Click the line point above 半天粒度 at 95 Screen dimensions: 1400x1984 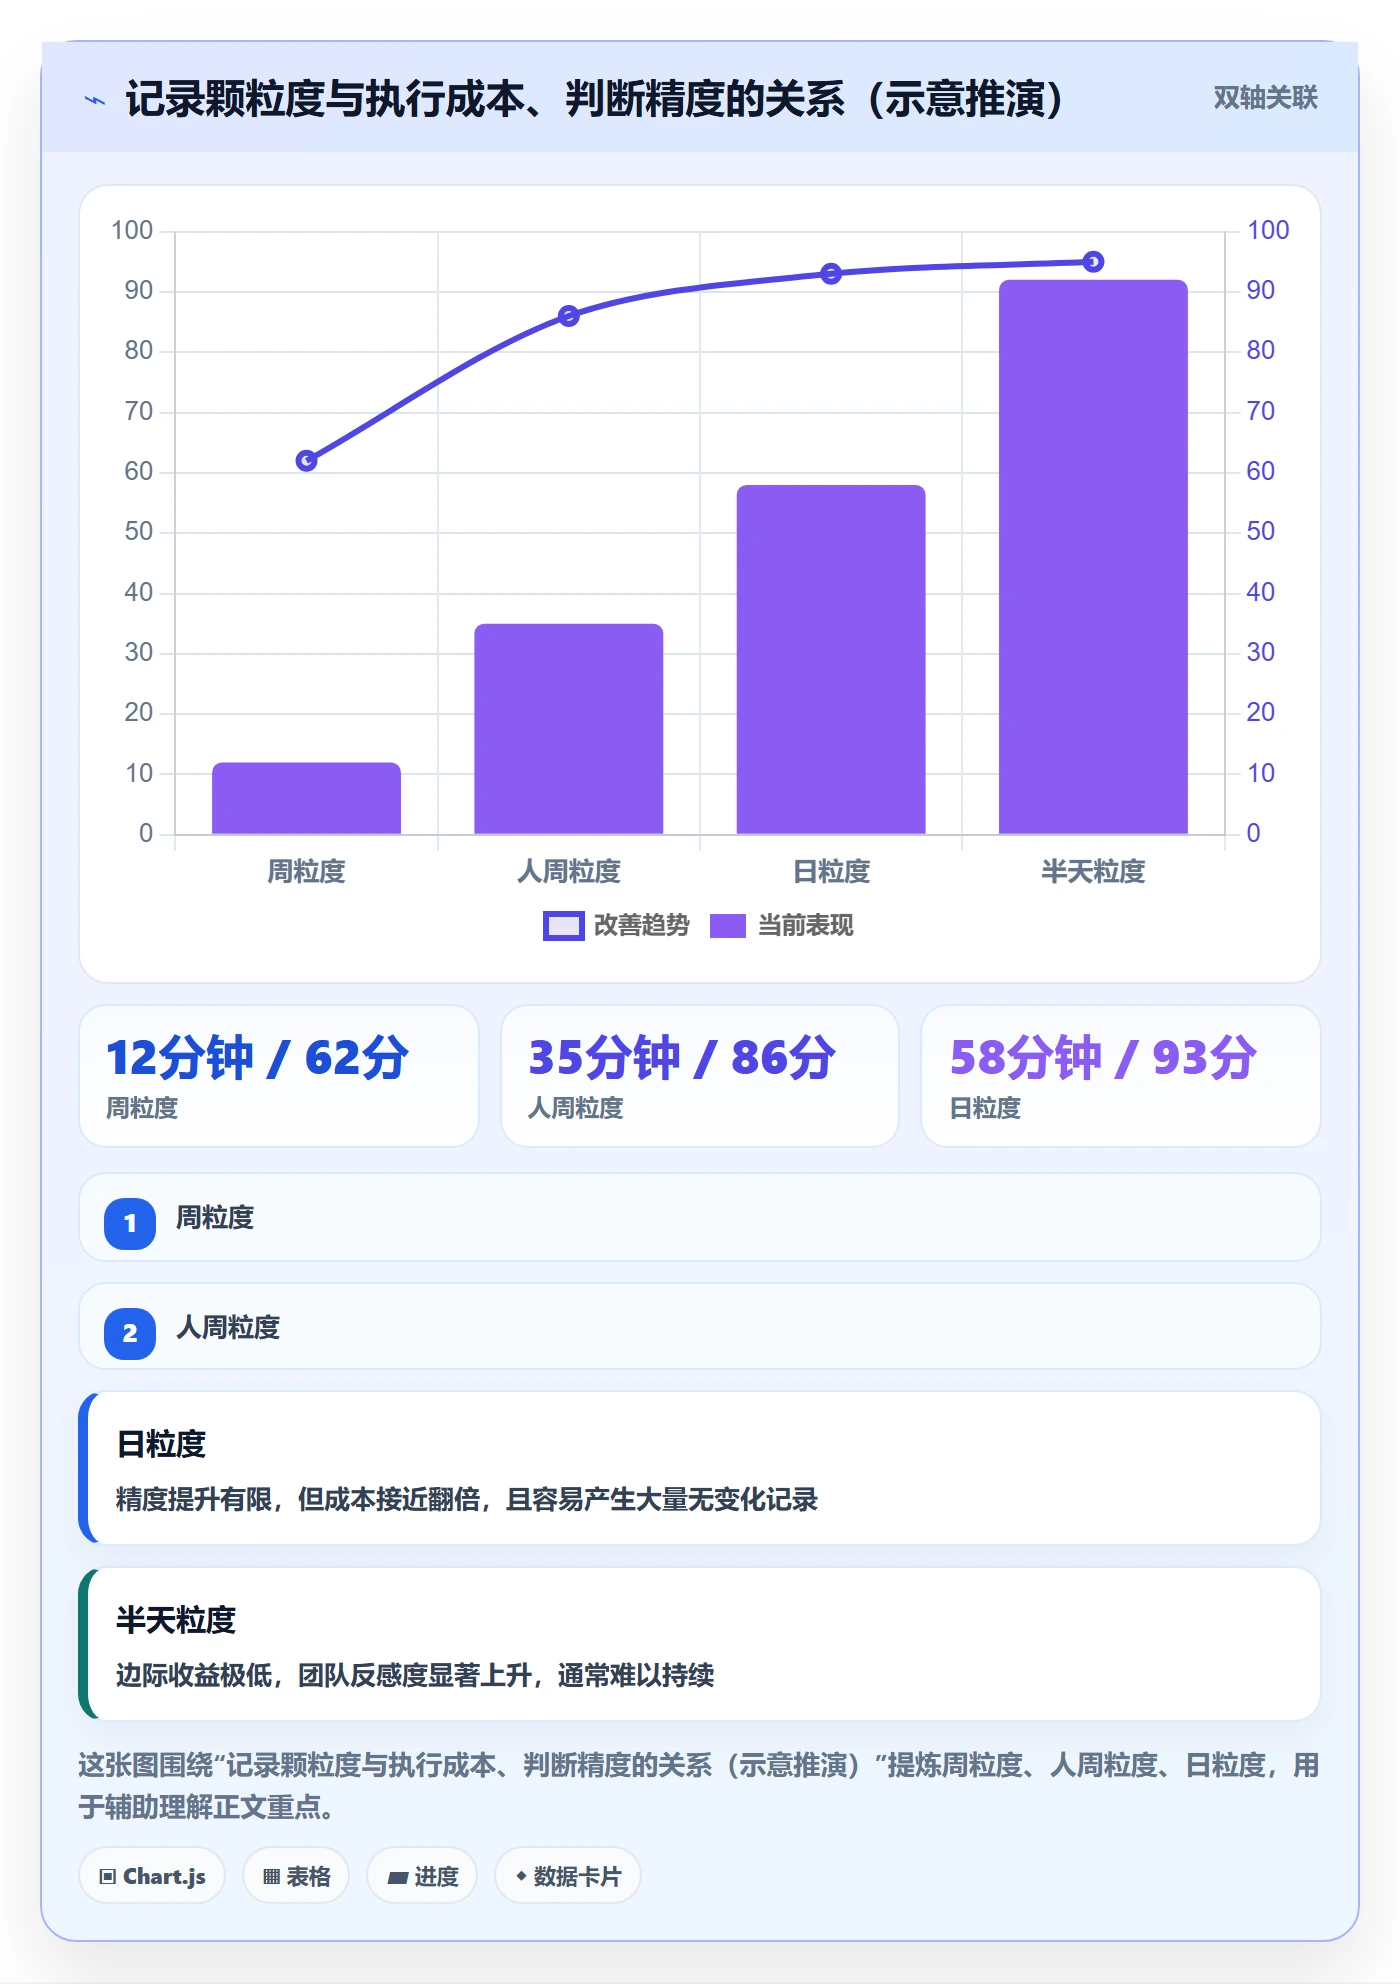click(1094, 262)
